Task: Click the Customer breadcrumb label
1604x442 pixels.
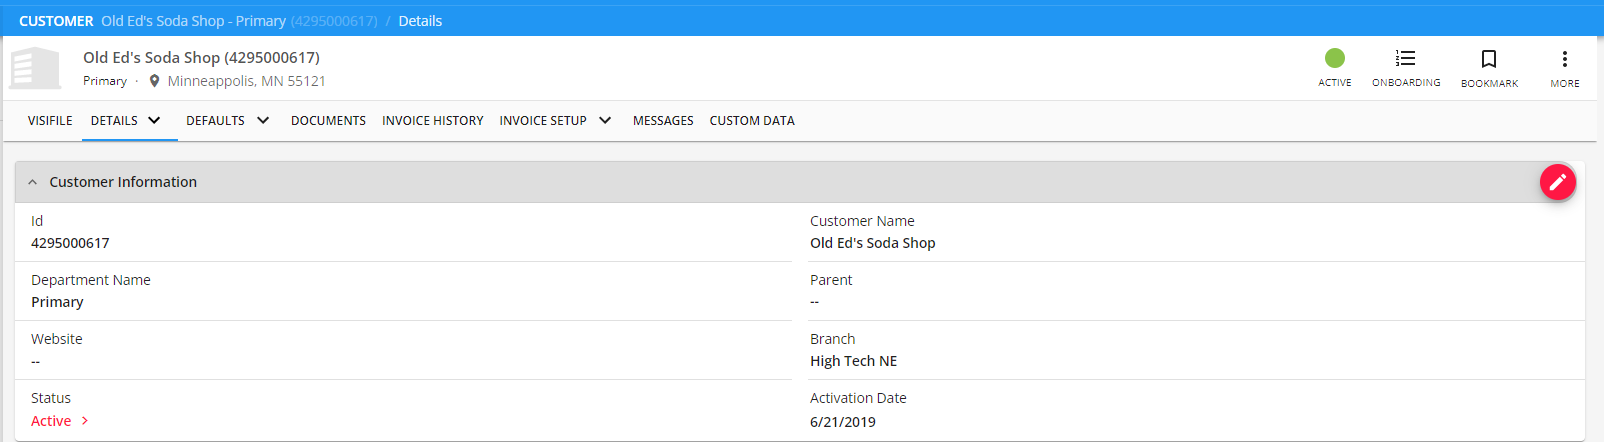Action: (x=56, y=21)
